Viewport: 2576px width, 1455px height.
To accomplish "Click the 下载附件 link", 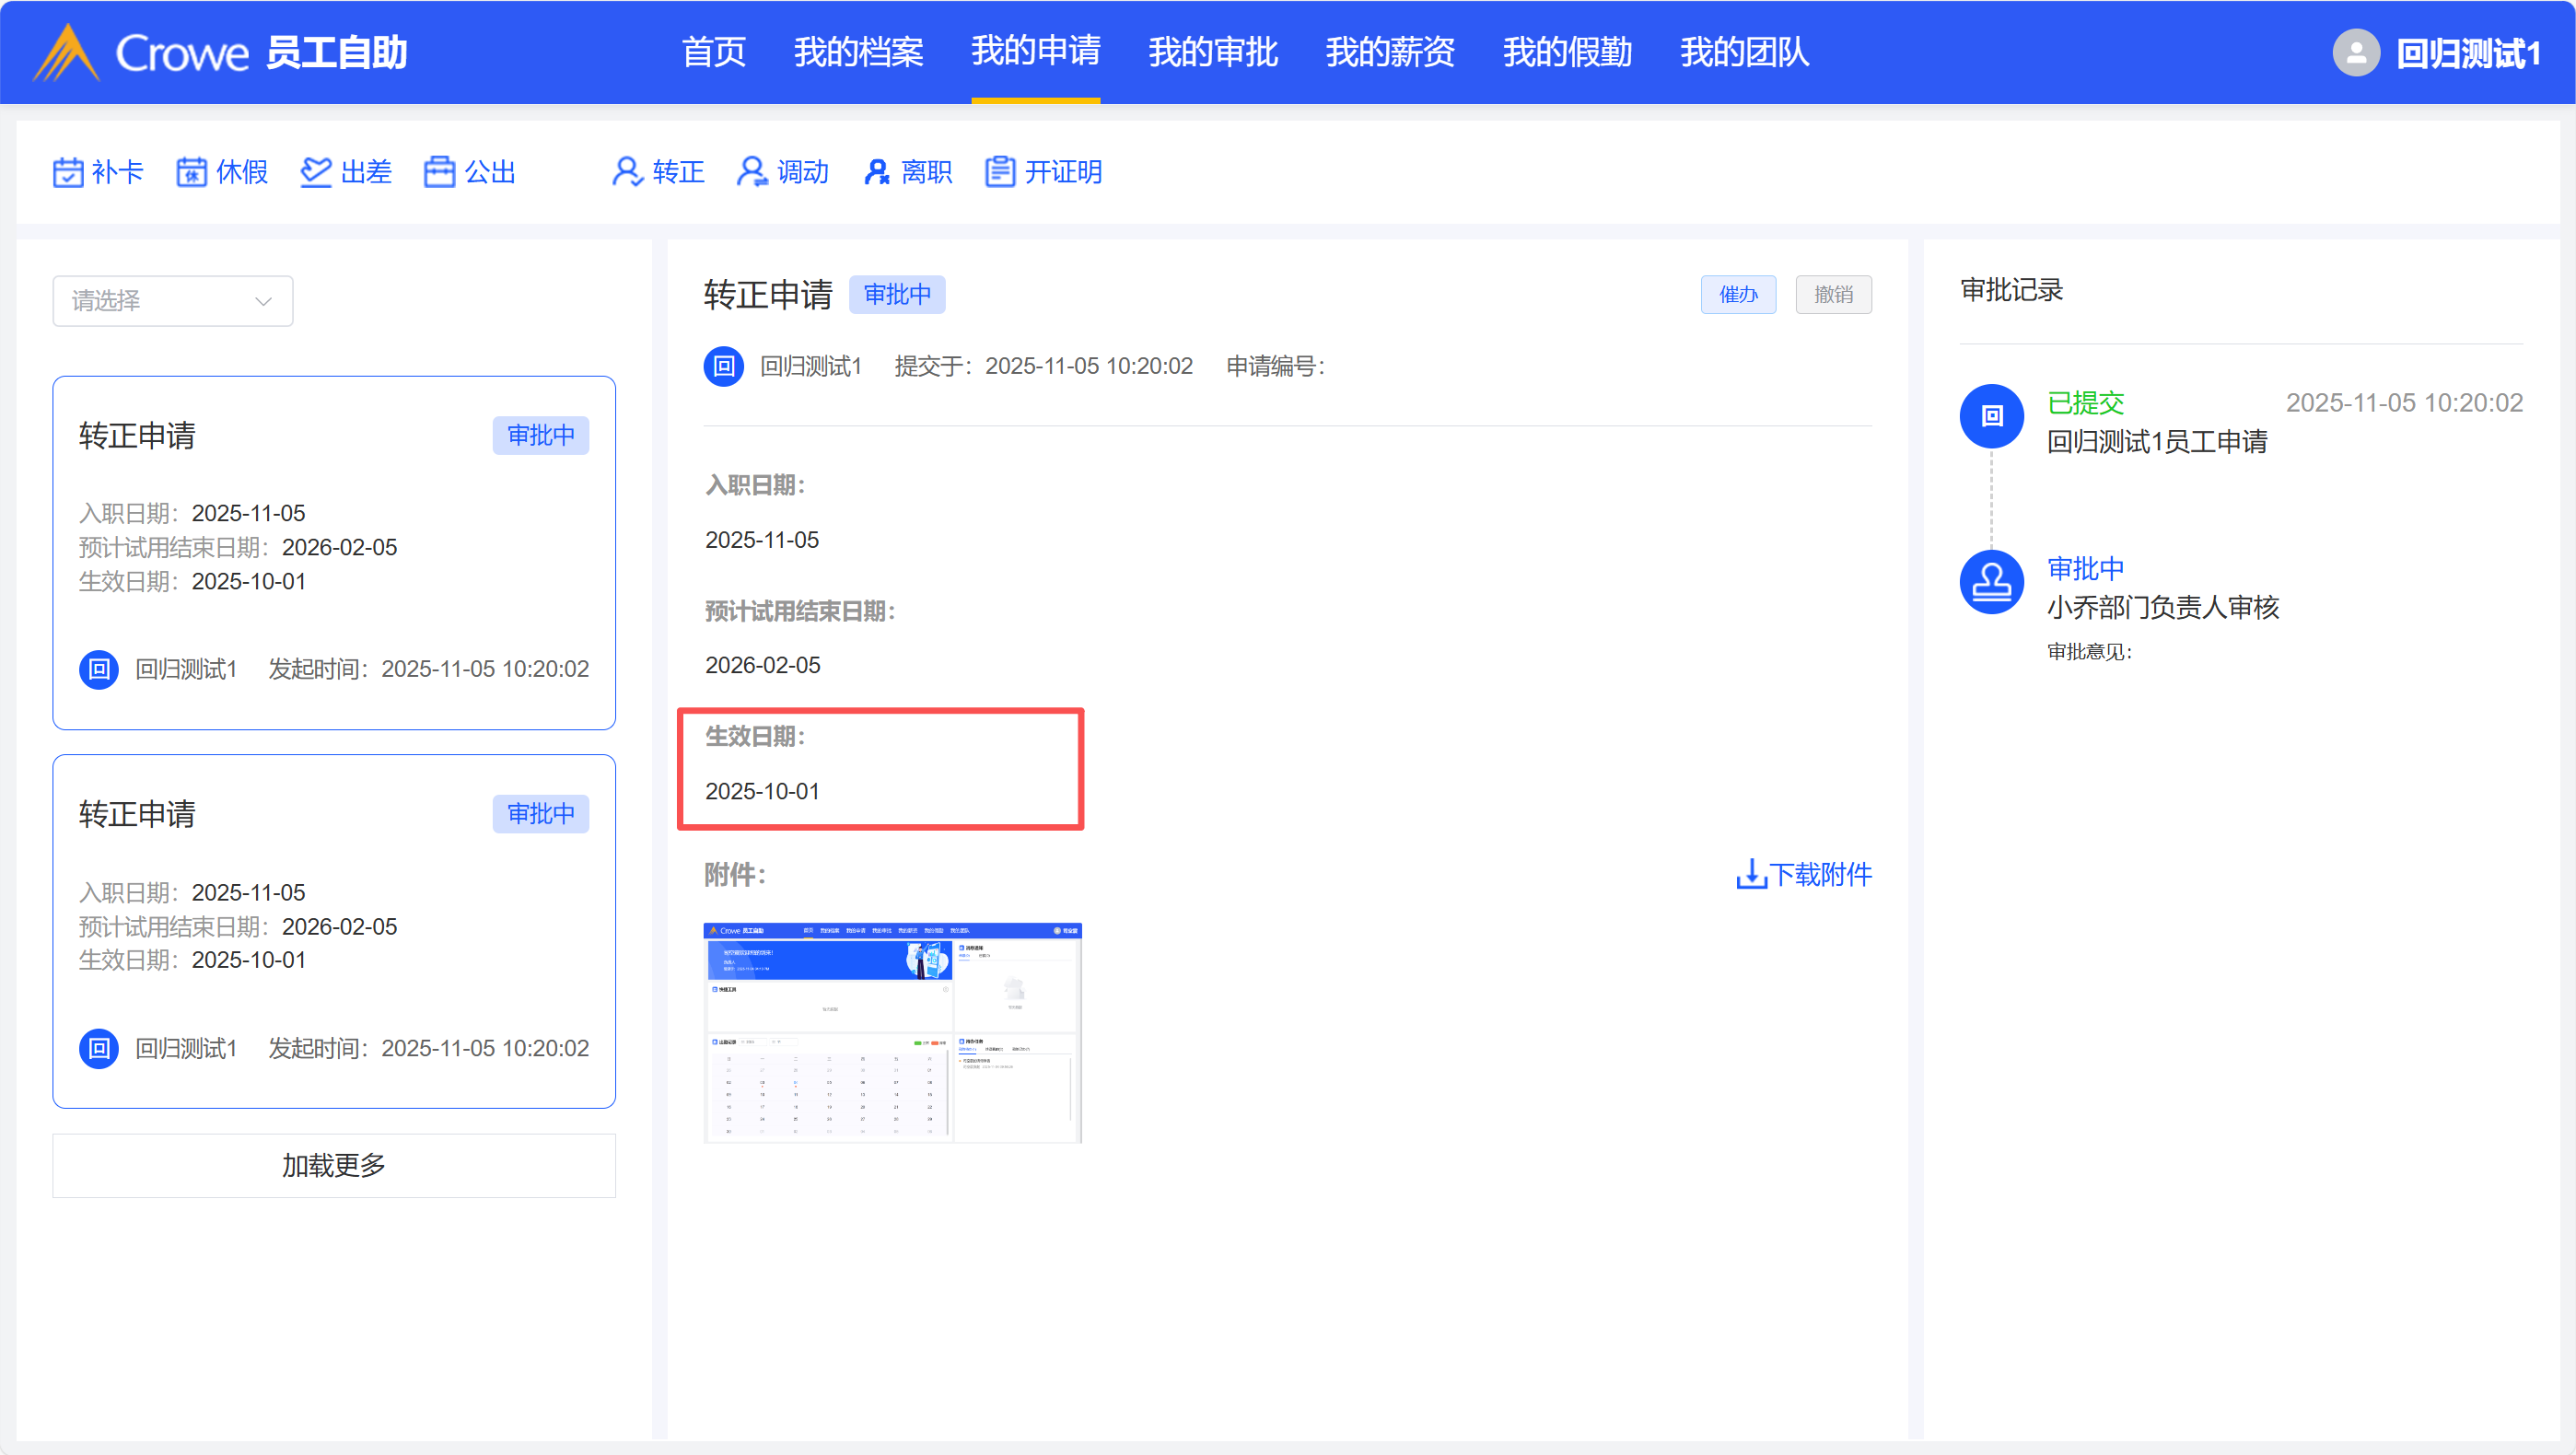I will pos(1819,874).
